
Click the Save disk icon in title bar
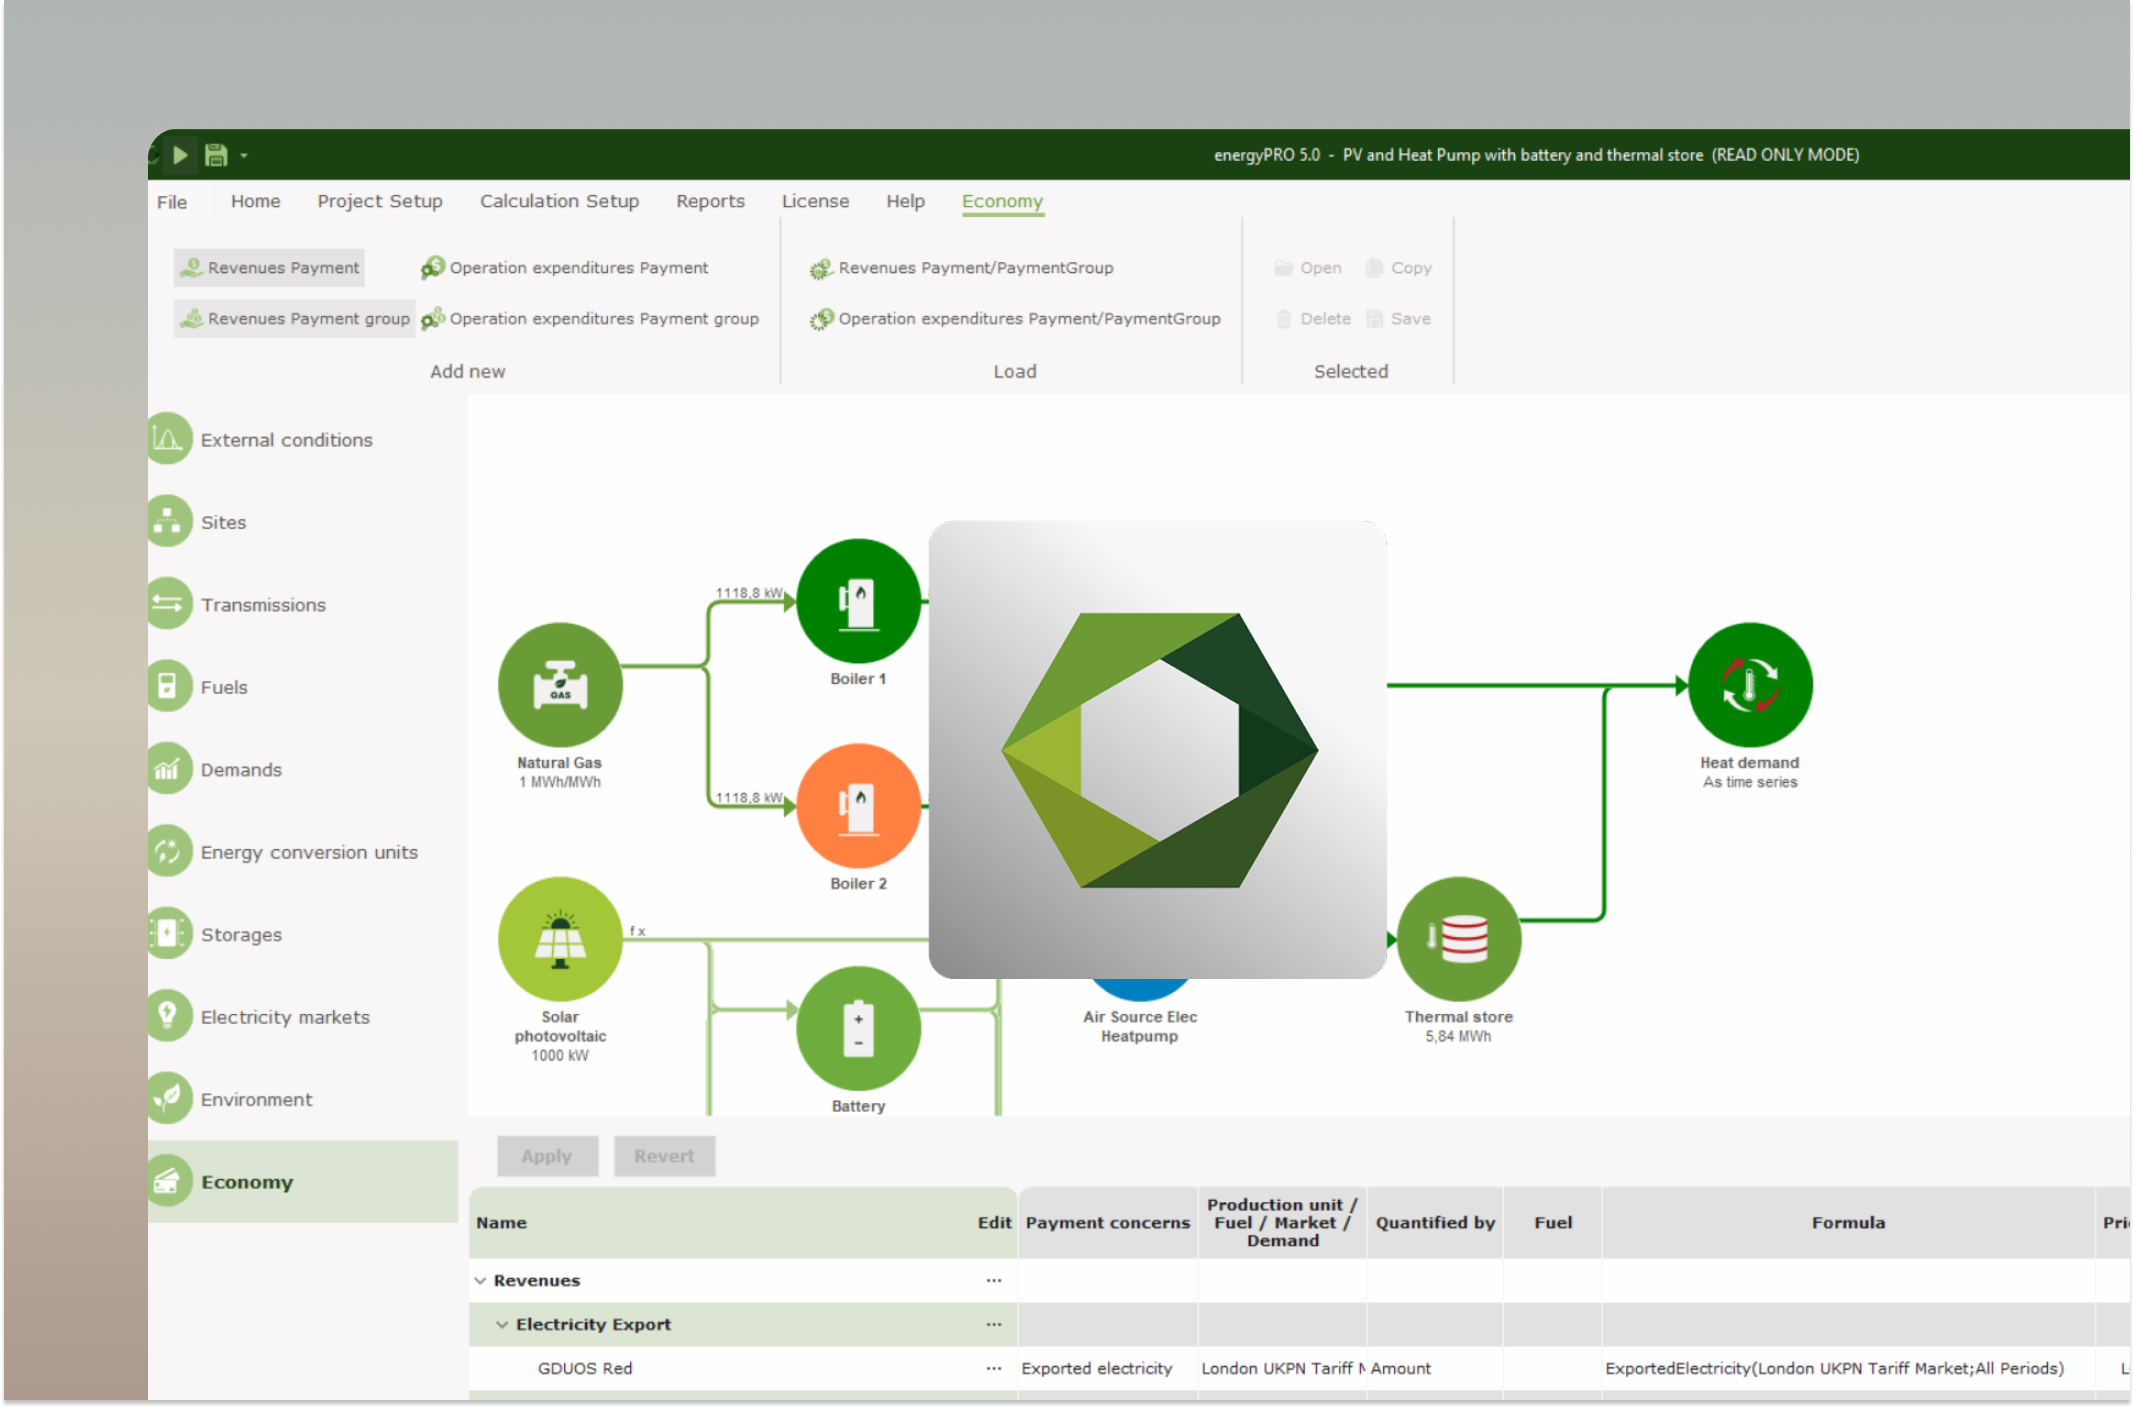216,155
